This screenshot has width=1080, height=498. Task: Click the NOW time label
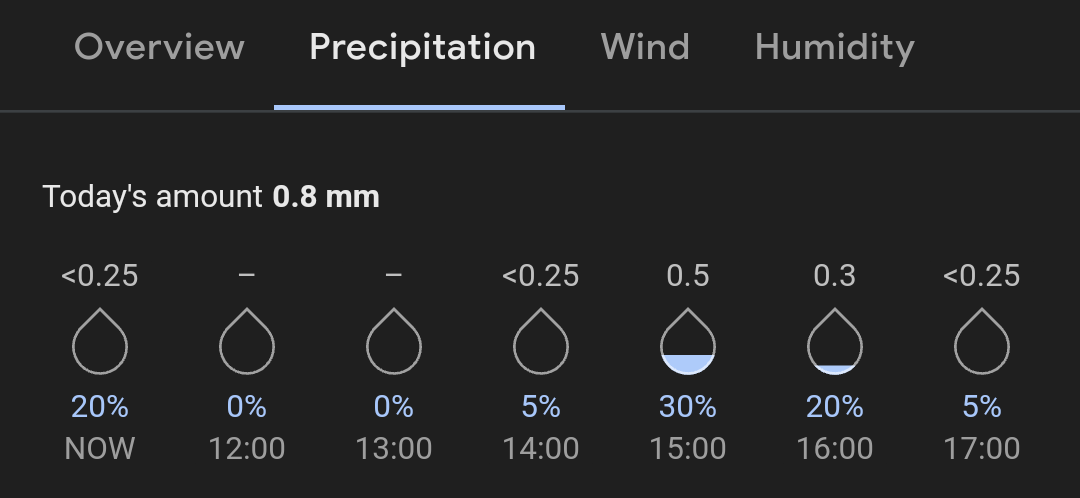[100, 449]
